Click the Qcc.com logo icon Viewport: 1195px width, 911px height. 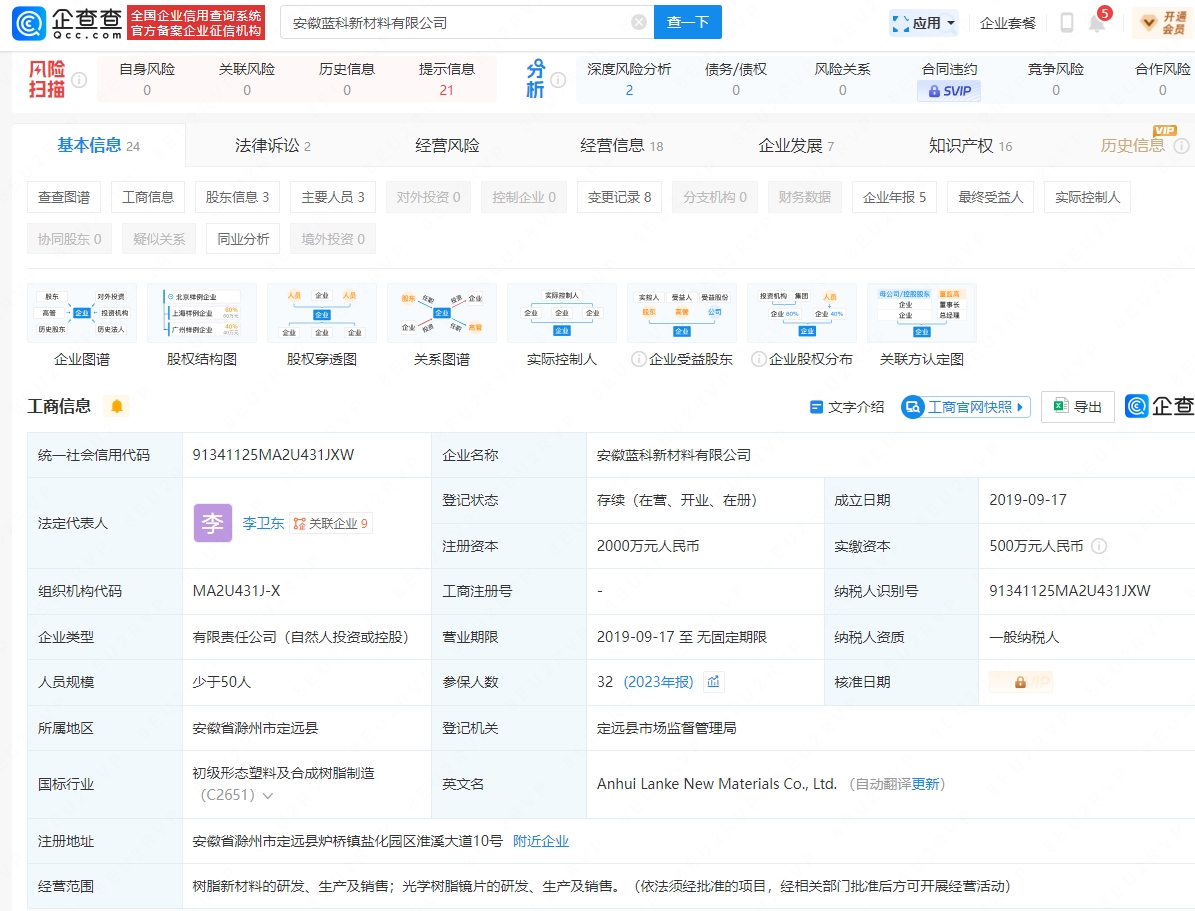point(29,23)
